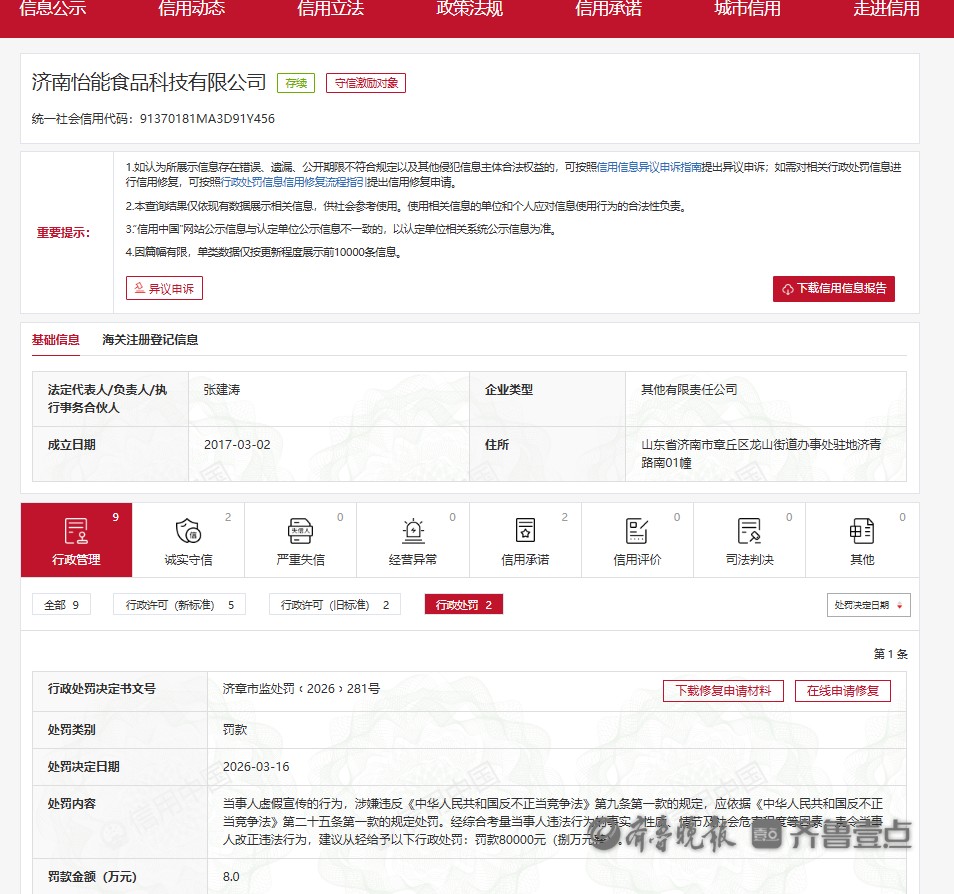Open 信用动态 in top navigation

coord(192,10)
